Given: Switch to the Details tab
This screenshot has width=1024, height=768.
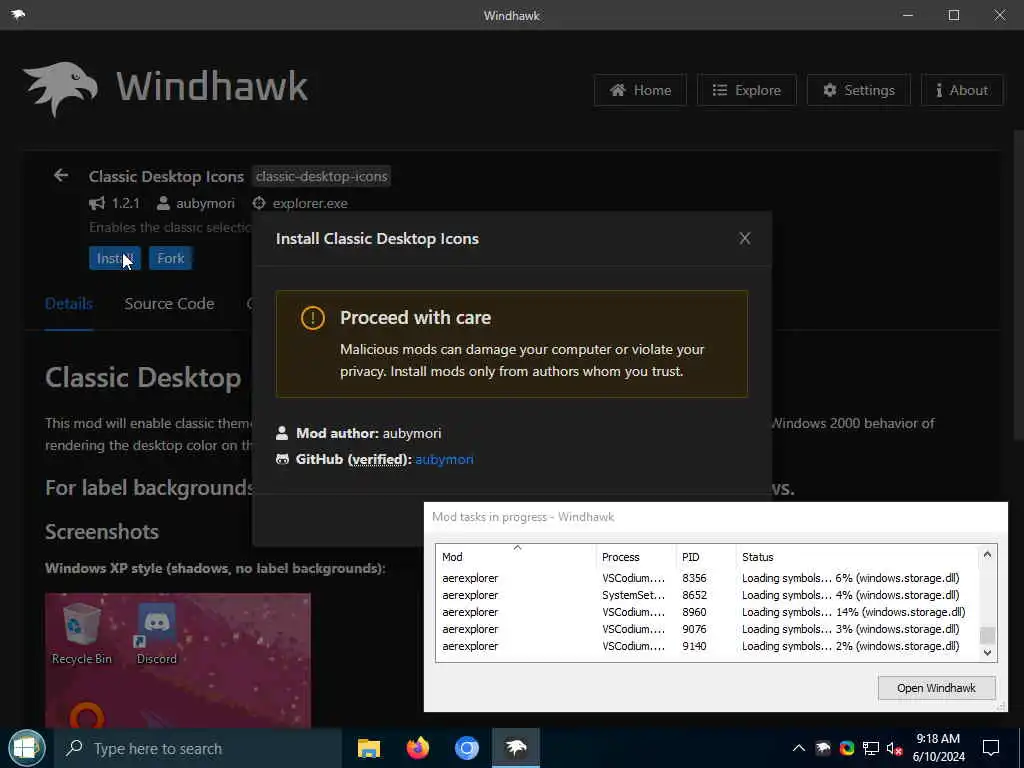Looking at the screenshot, I should click(x=69, y=304).
